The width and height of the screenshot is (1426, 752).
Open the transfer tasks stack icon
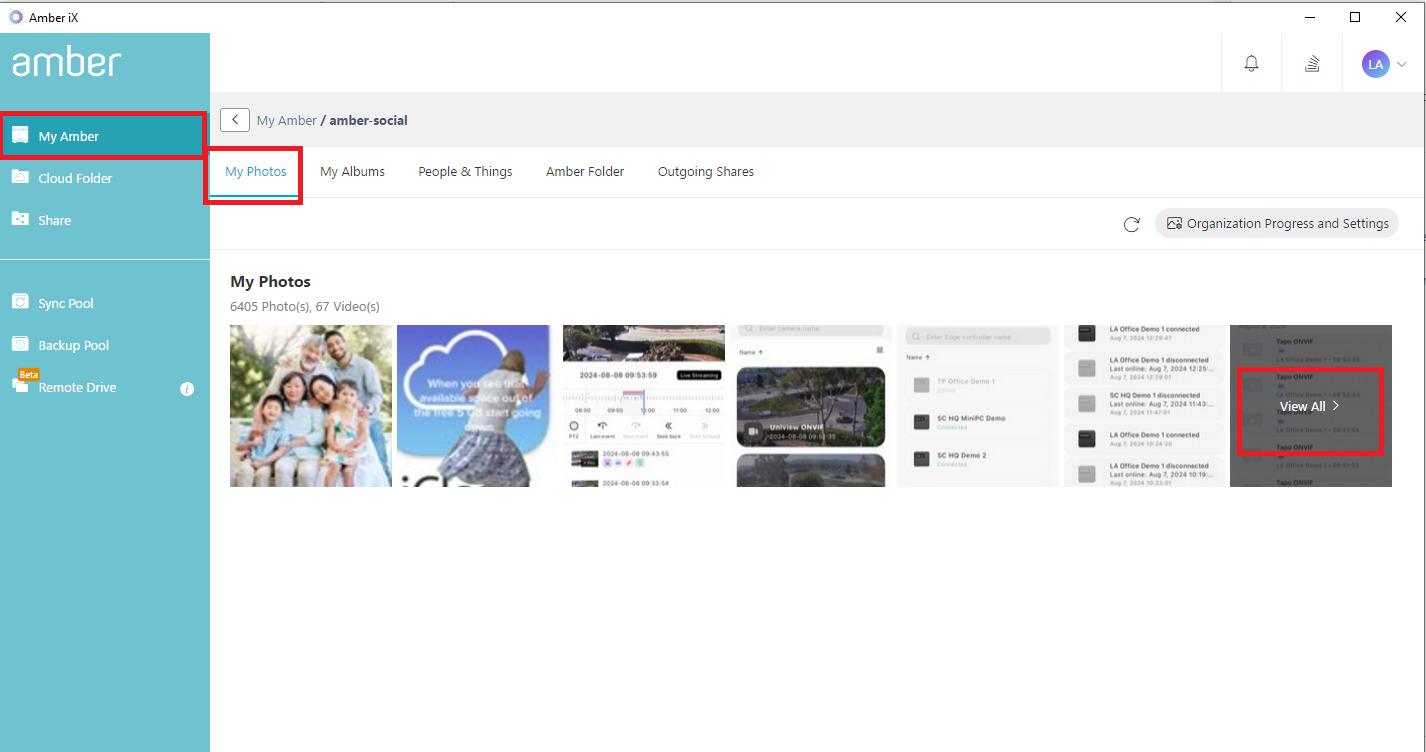(1312, 64)
